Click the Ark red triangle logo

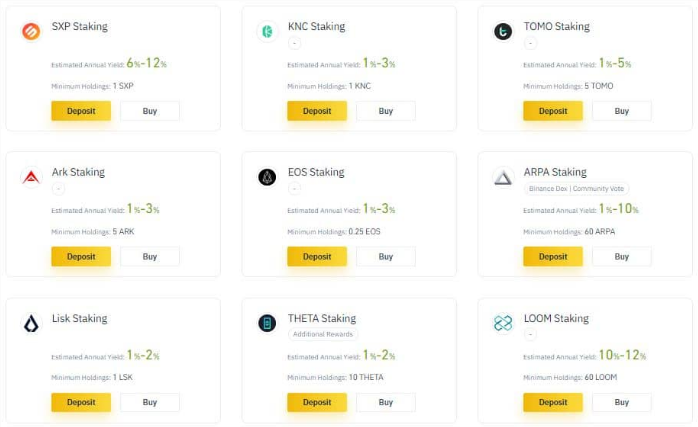tap(31, 177)
